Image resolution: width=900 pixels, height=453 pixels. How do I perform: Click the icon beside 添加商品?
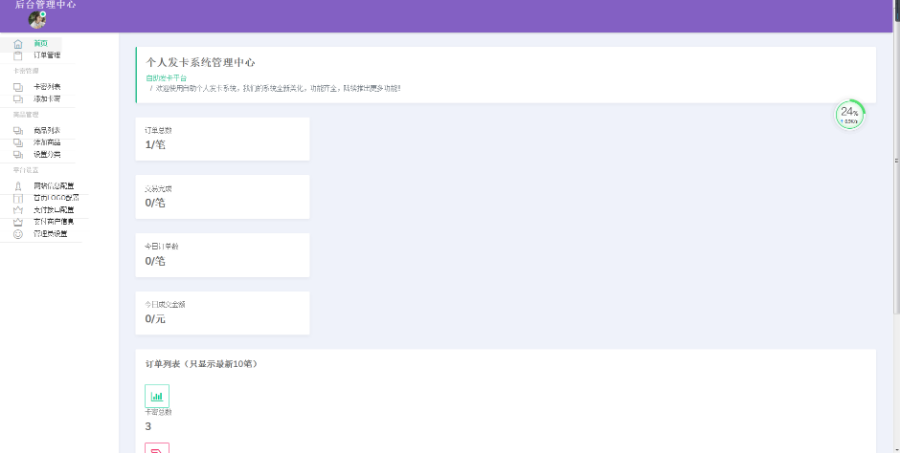point(18,142)
